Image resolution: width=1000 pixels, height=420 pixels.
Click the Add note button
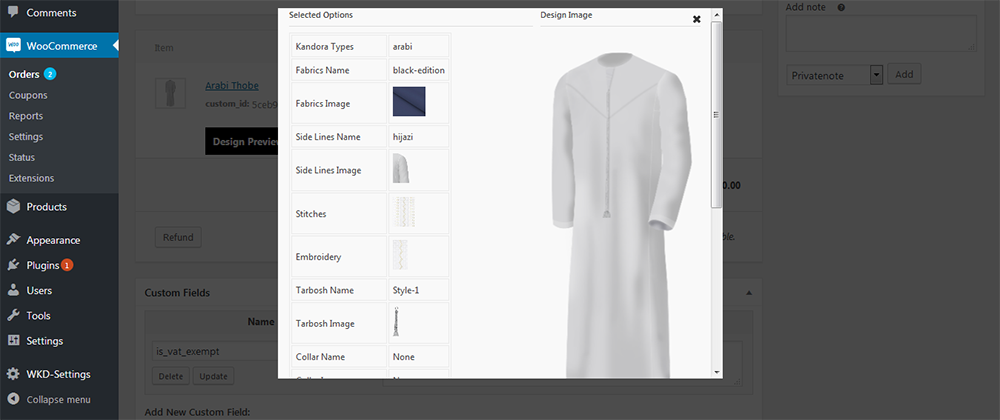coord(904,74)
